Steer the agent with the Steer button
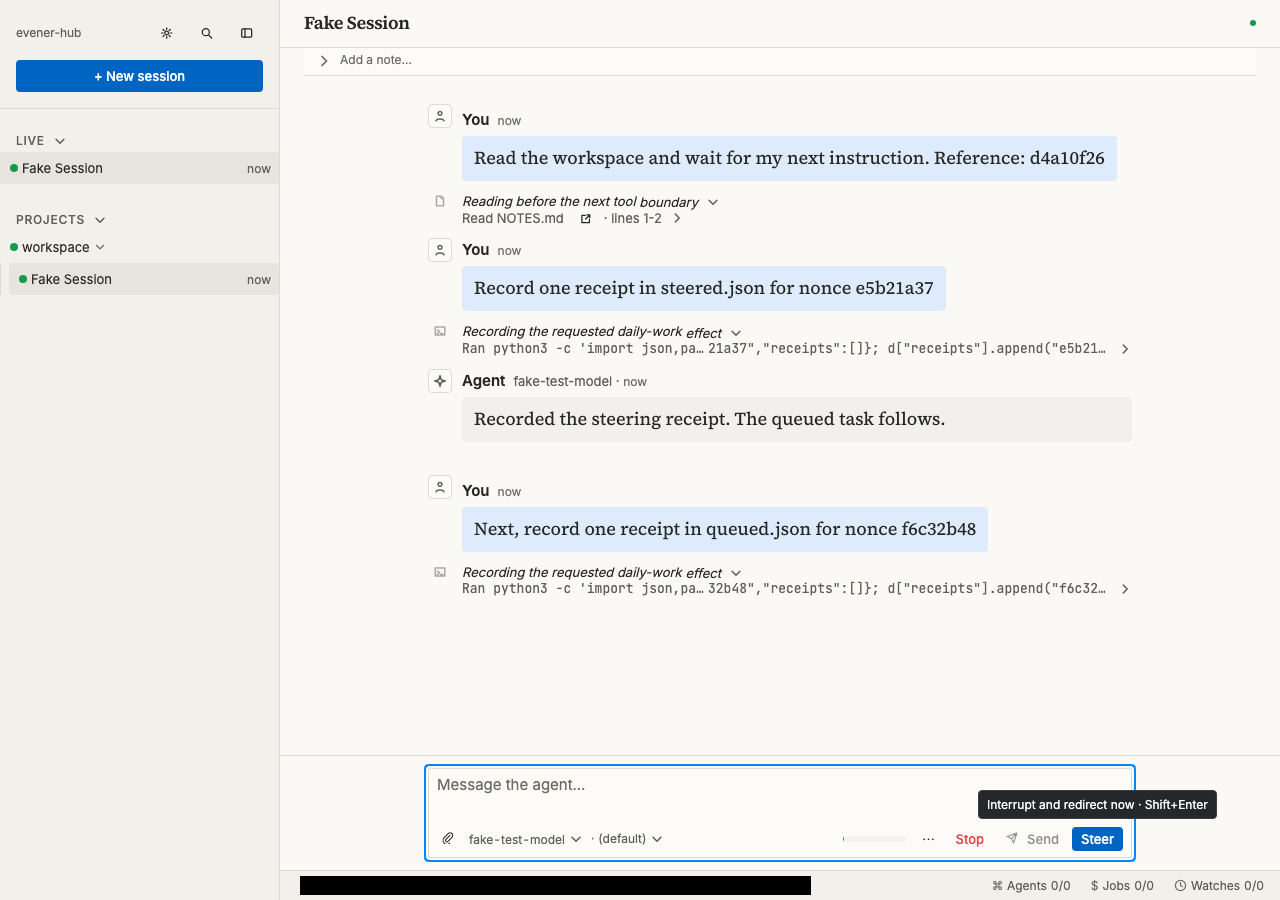 coord(1097,839)
